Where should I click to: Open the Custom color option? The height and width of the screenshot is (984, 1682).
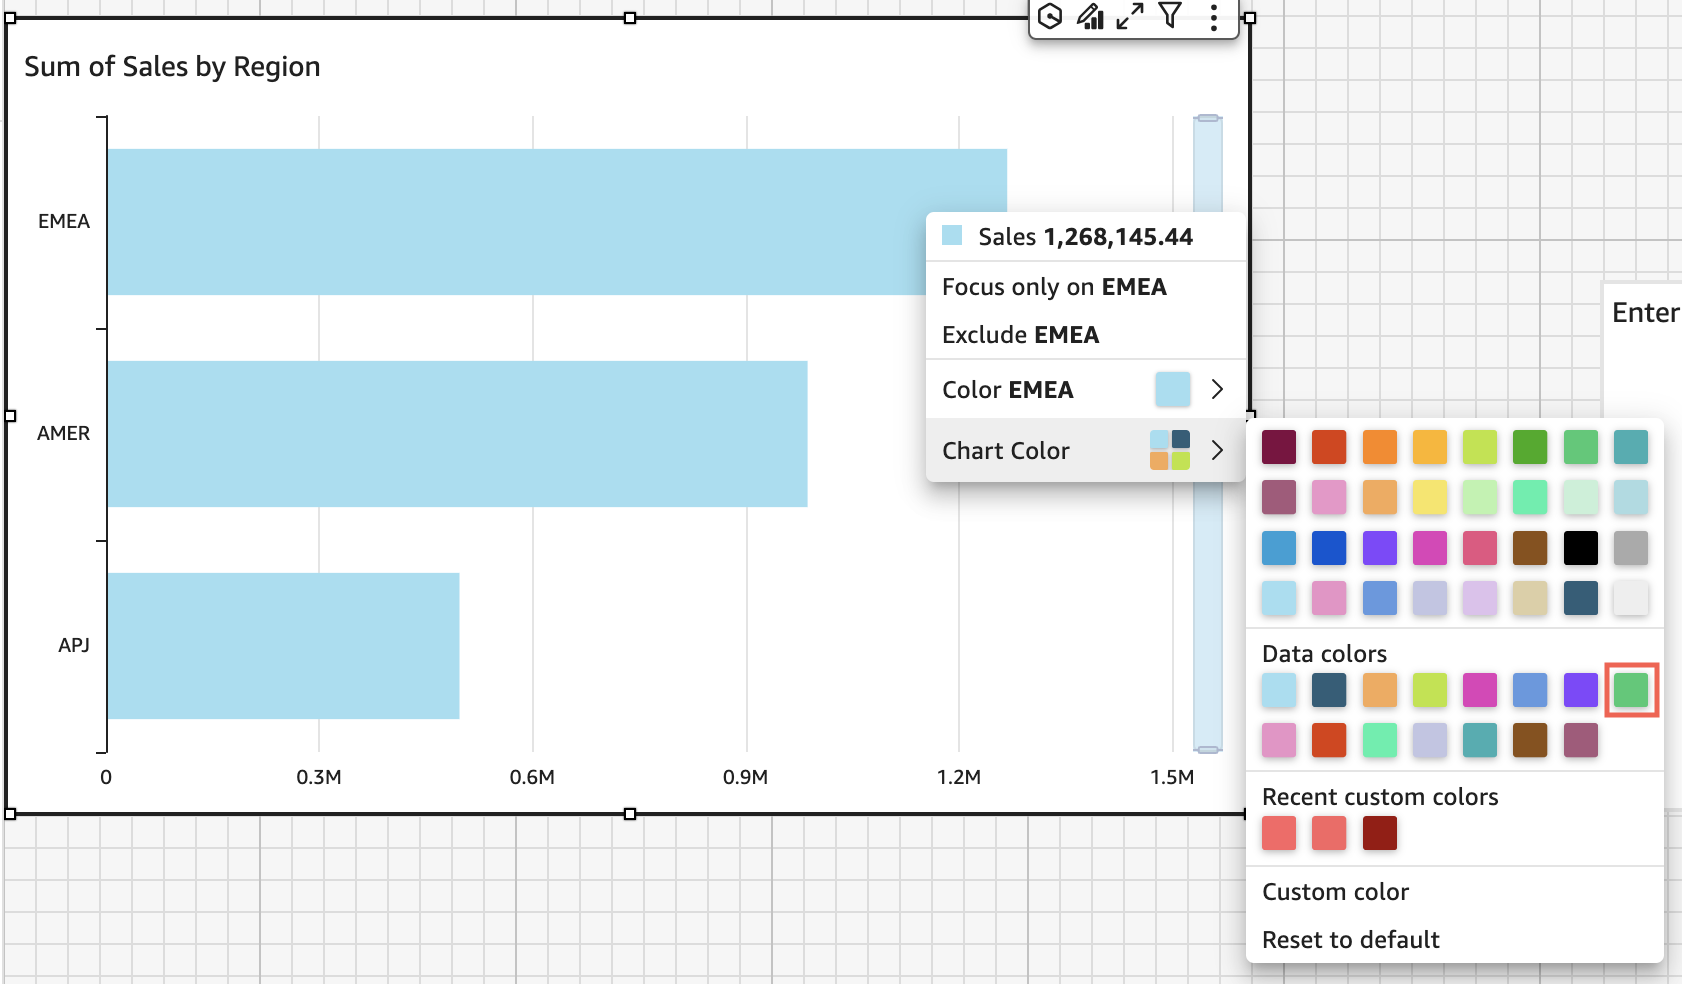[x=1335, y=892]
